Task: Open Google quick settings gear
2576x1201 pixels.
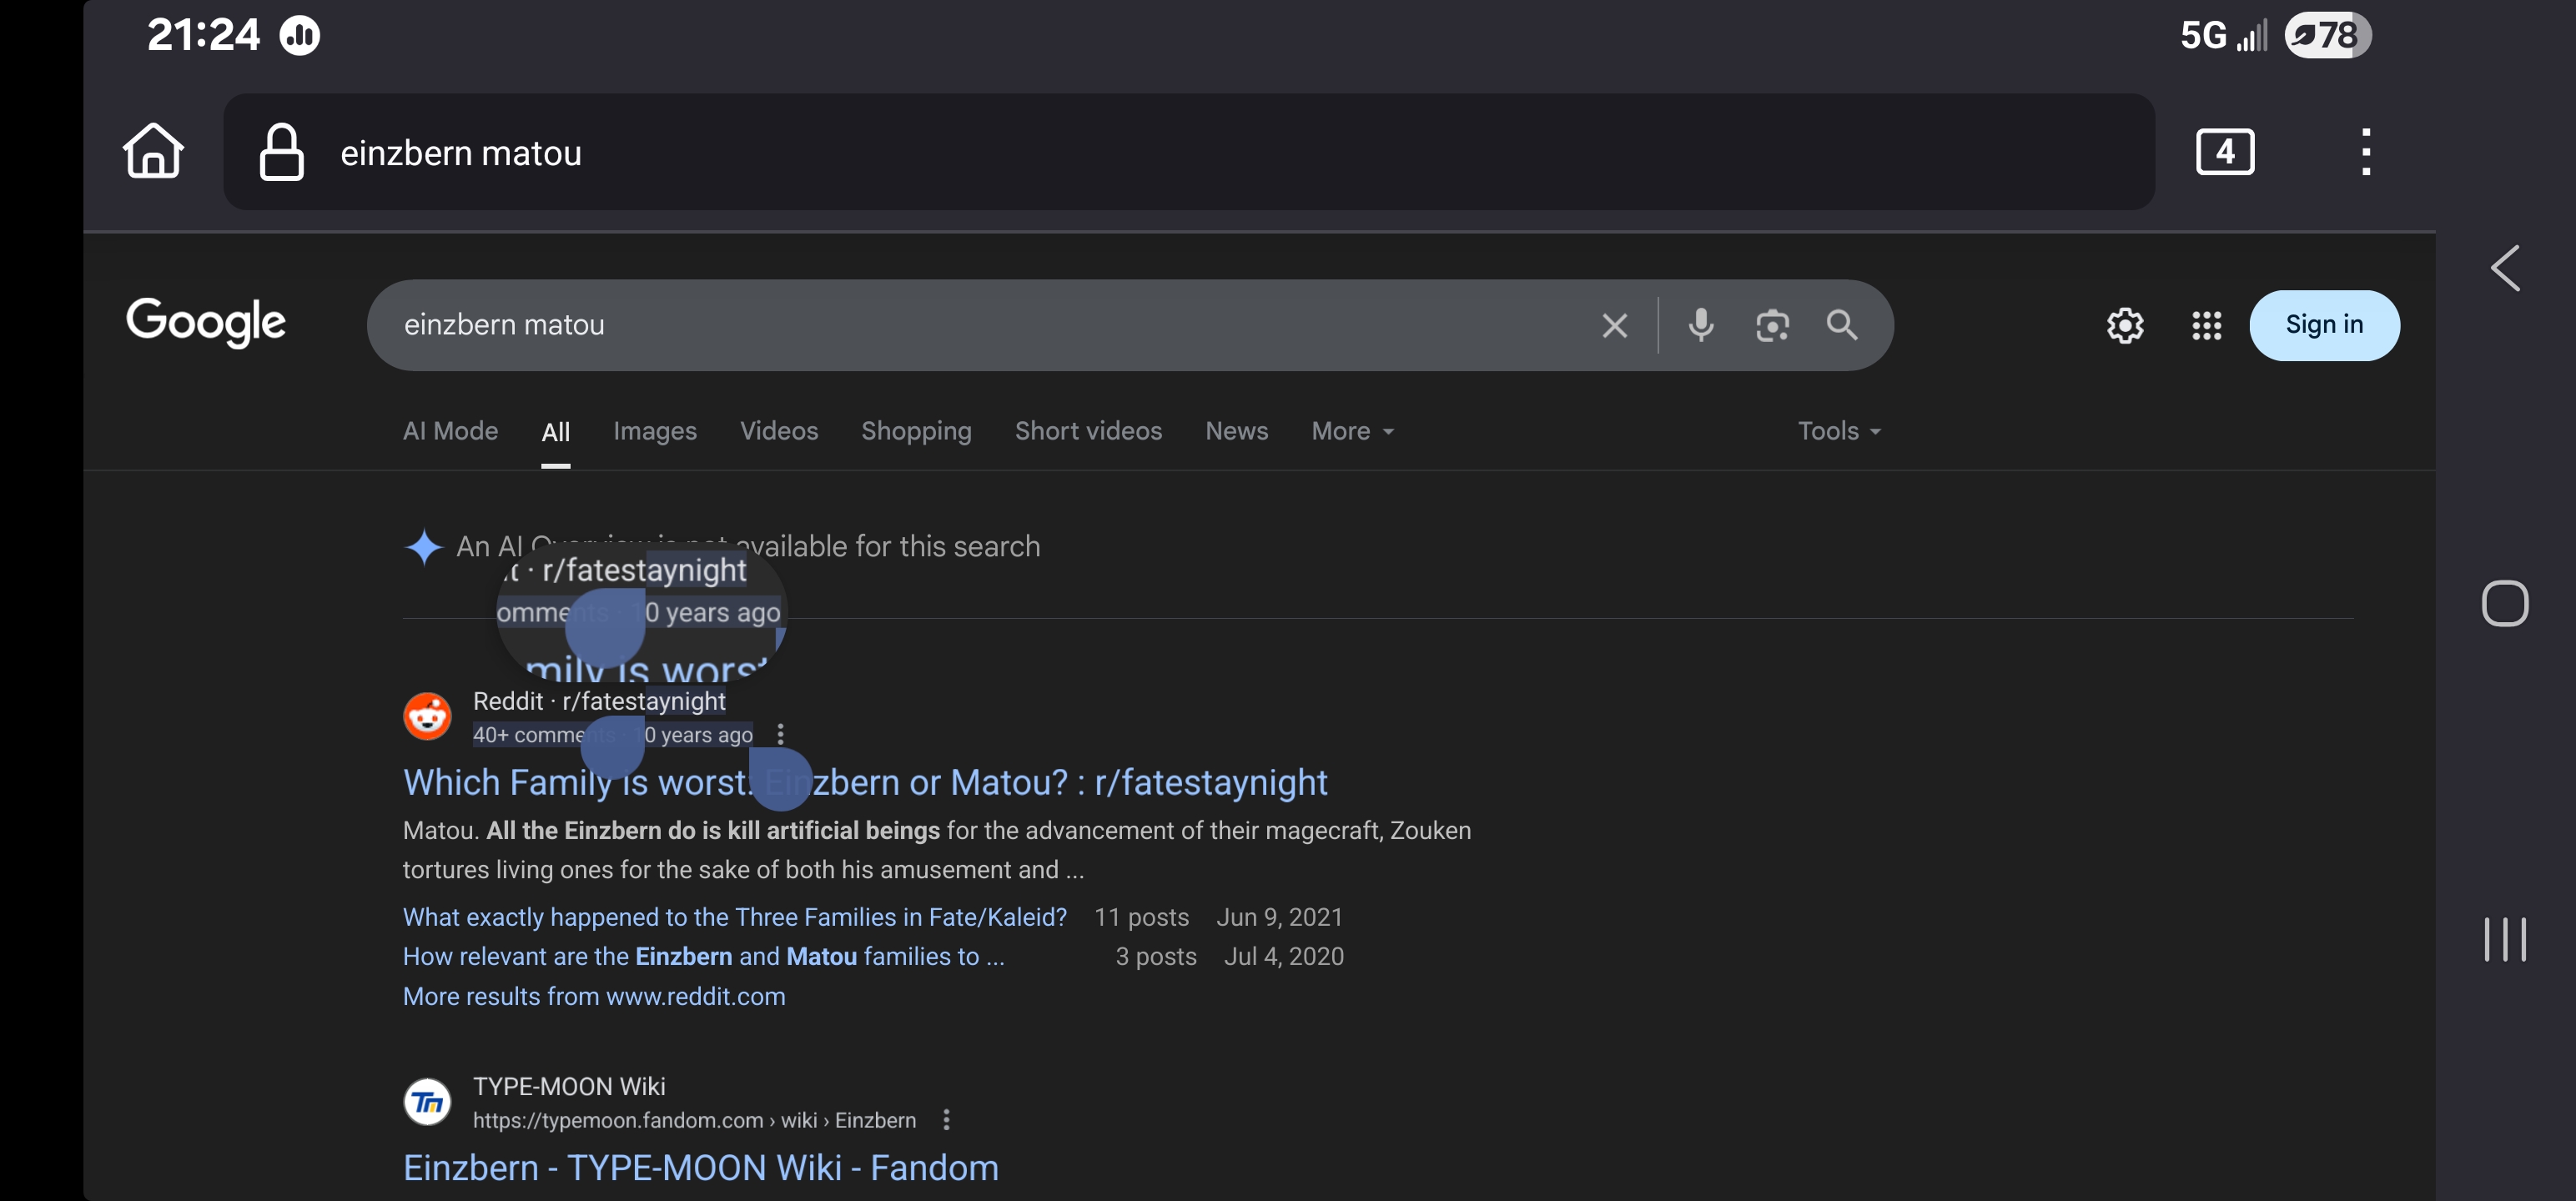Action: [2125, 325]
